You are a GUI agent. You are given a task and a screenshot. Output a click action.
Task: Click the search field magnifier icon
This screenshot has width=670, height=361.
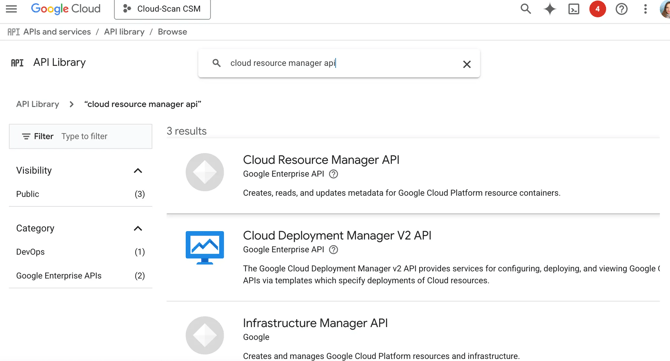[217, 63]
